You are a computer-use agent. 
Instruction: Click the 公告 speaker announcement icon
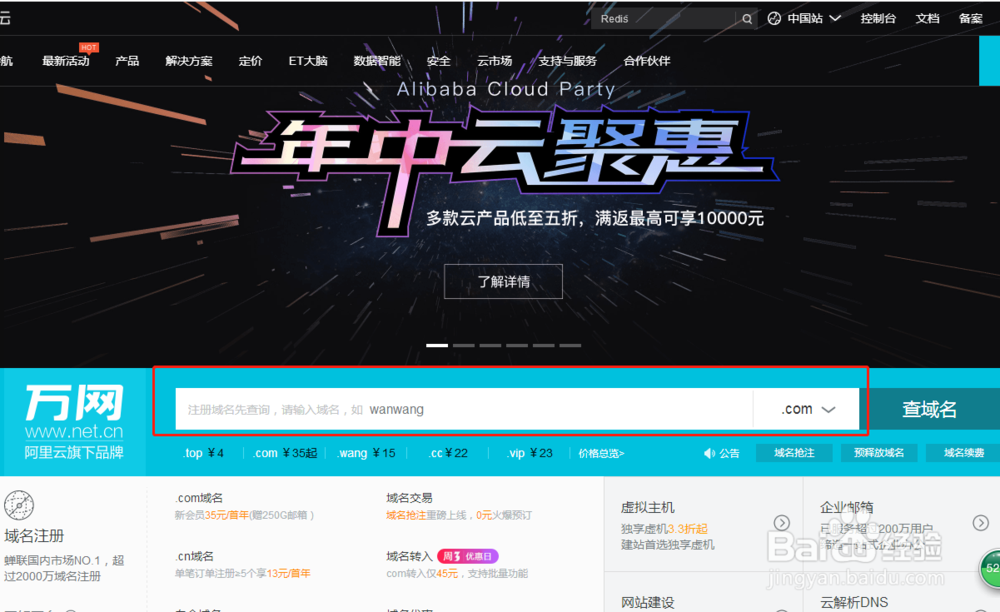click(x=711, y=453)
